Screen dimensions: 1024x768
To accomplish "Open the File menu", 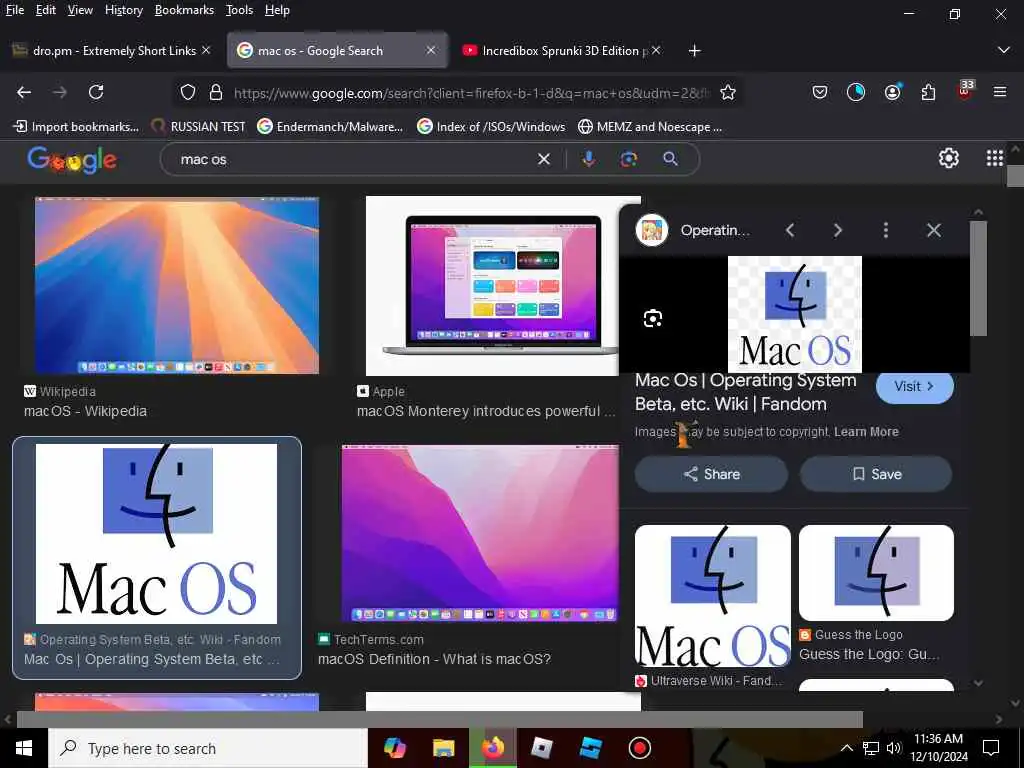I will pos(14,10).
